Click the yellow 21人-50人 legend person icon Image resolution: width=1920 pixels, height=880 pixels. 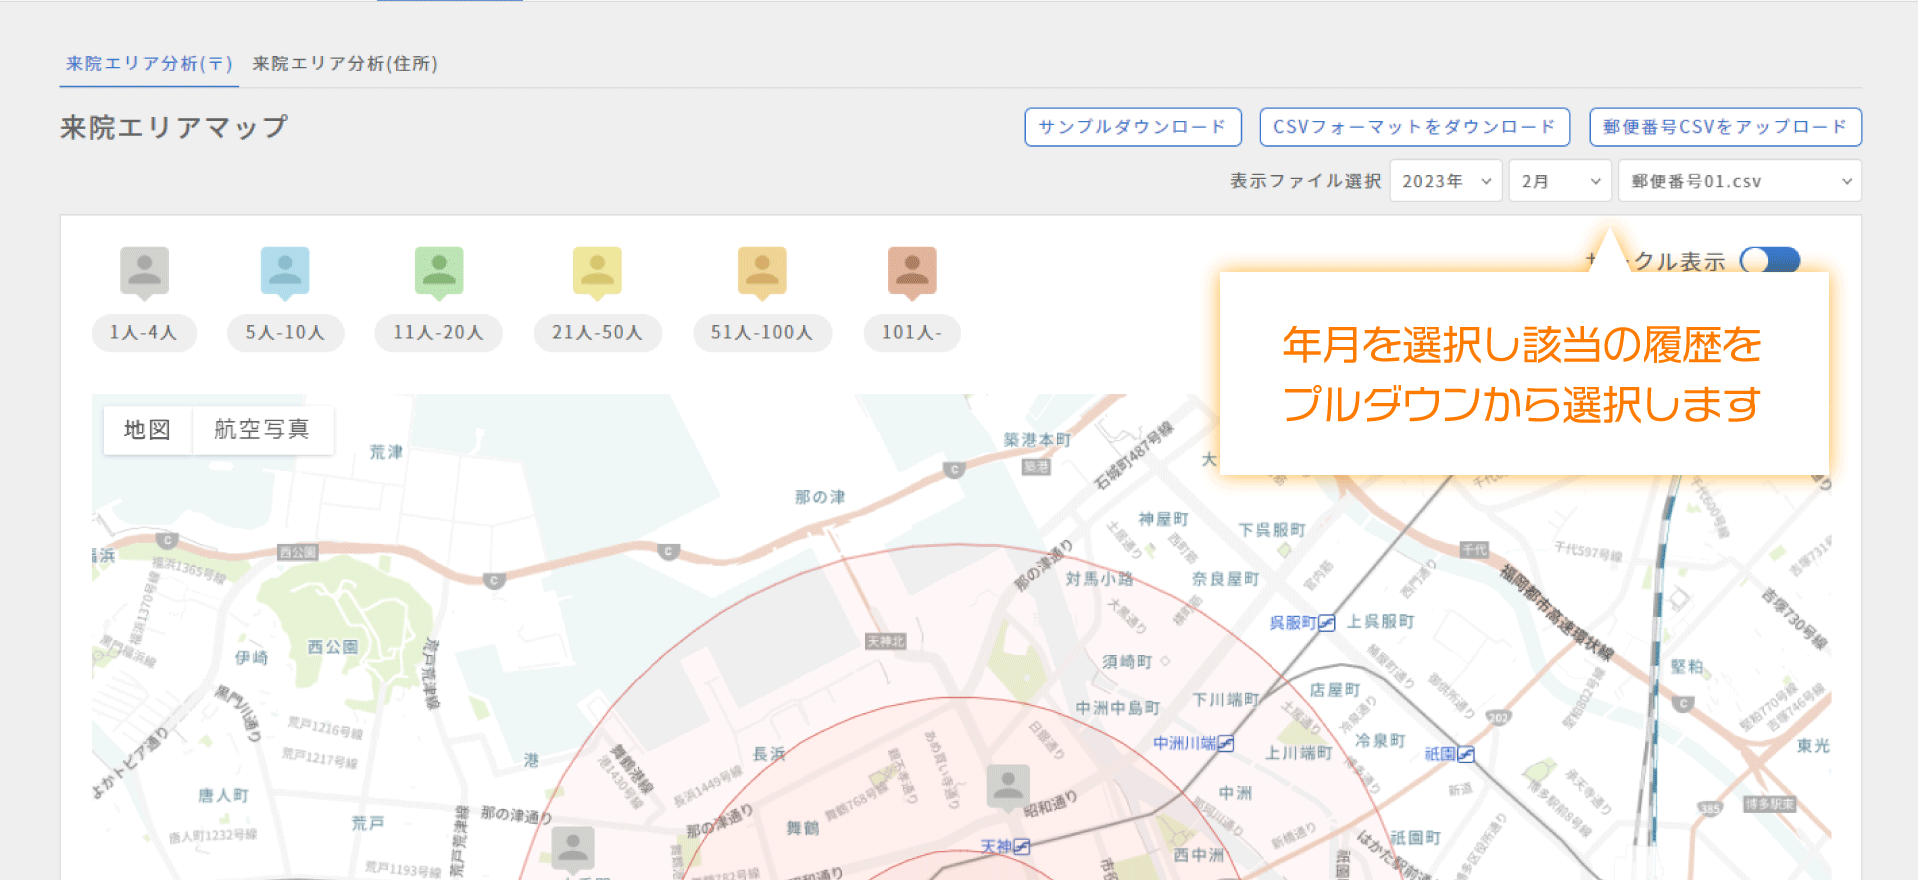[x=597, y=272]
